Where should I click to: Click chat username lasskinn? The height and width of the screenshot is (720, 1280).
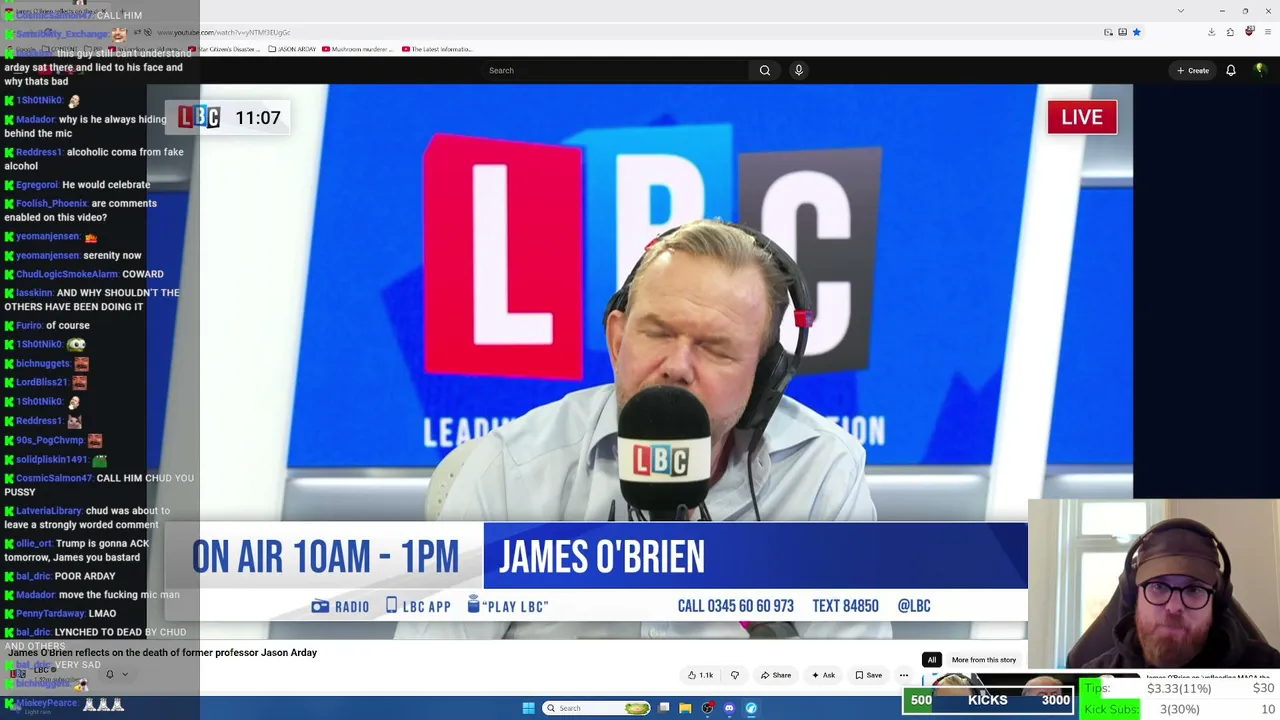[34, 293]
